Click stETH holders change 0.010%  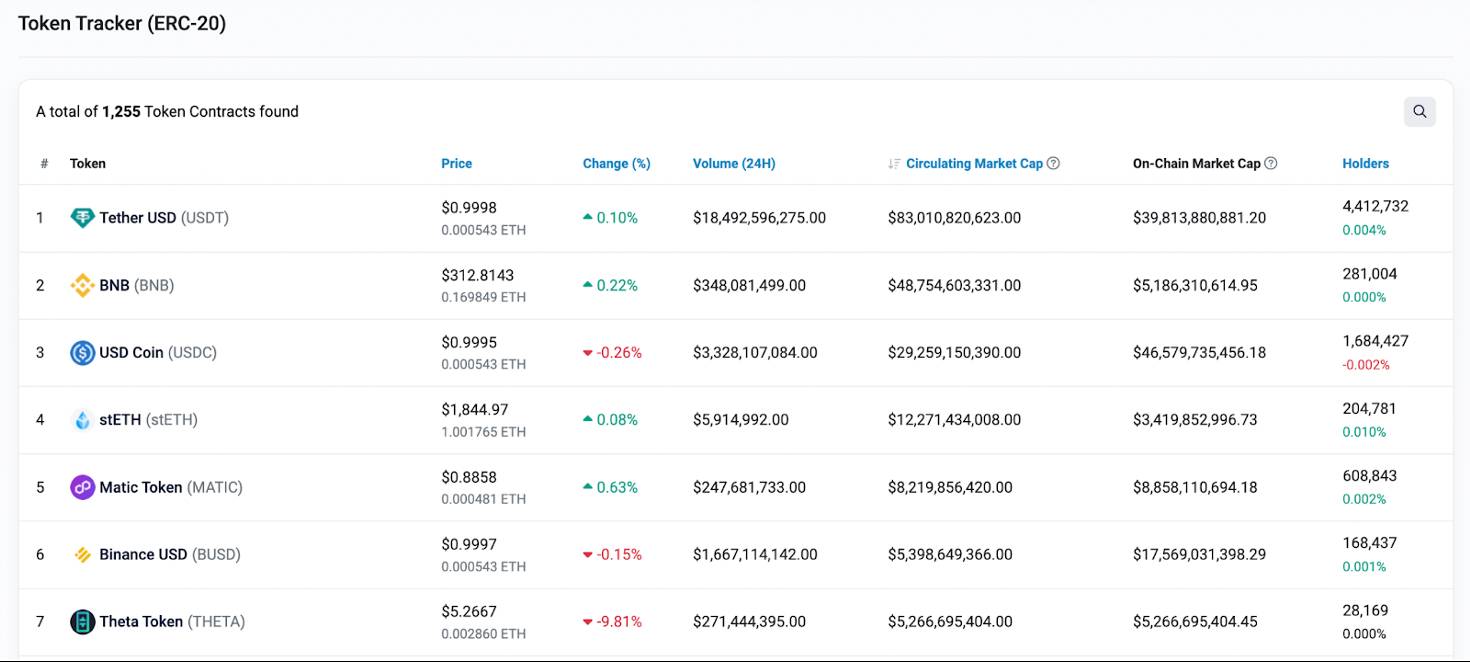1364,432
